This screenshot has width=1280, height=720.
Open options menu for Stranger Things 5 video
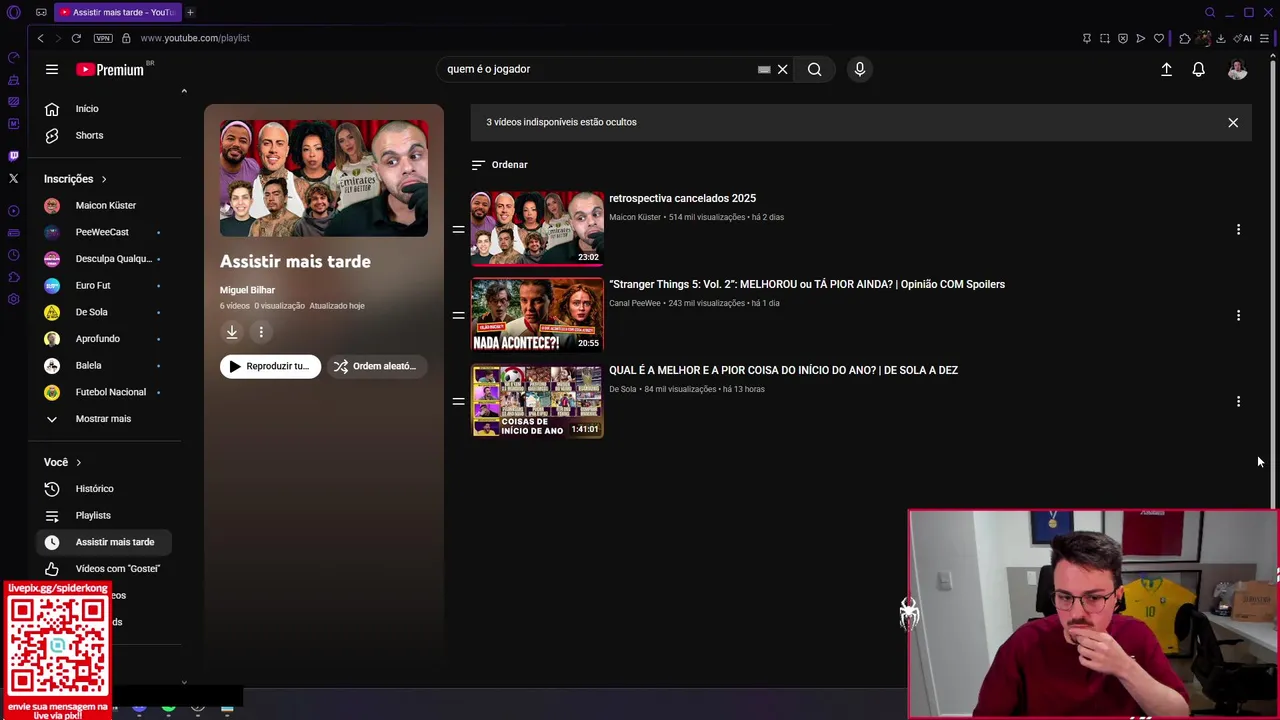point(1238,315)
